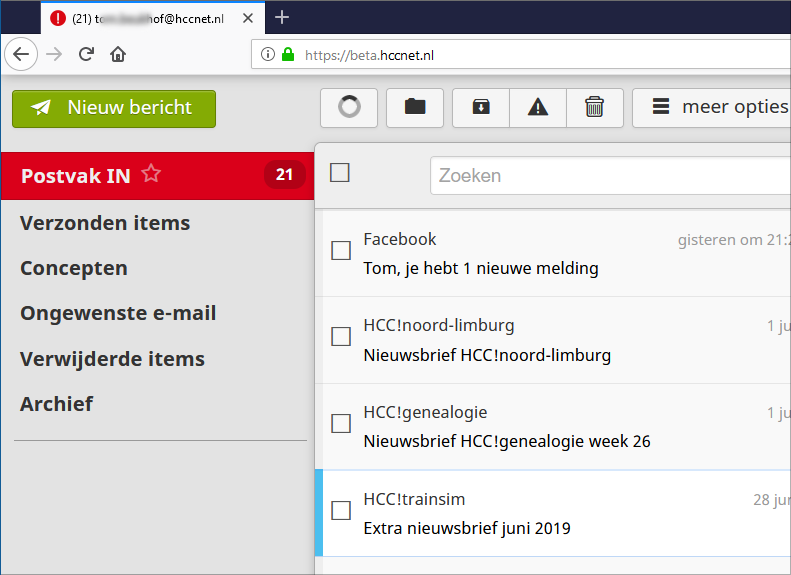Open the meer opties menu
791x575 pixels.
[x=712, y=108]
